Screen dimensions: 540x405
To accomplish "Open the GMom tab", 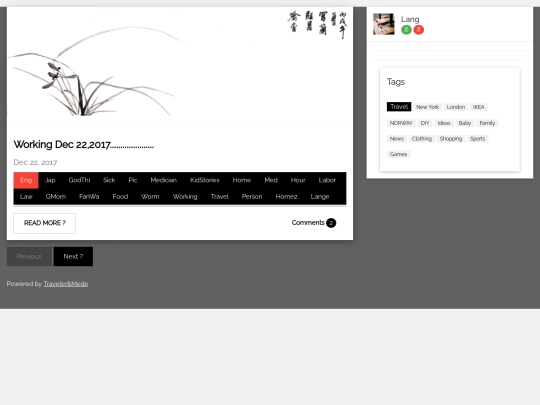I will tap(56, 197).
